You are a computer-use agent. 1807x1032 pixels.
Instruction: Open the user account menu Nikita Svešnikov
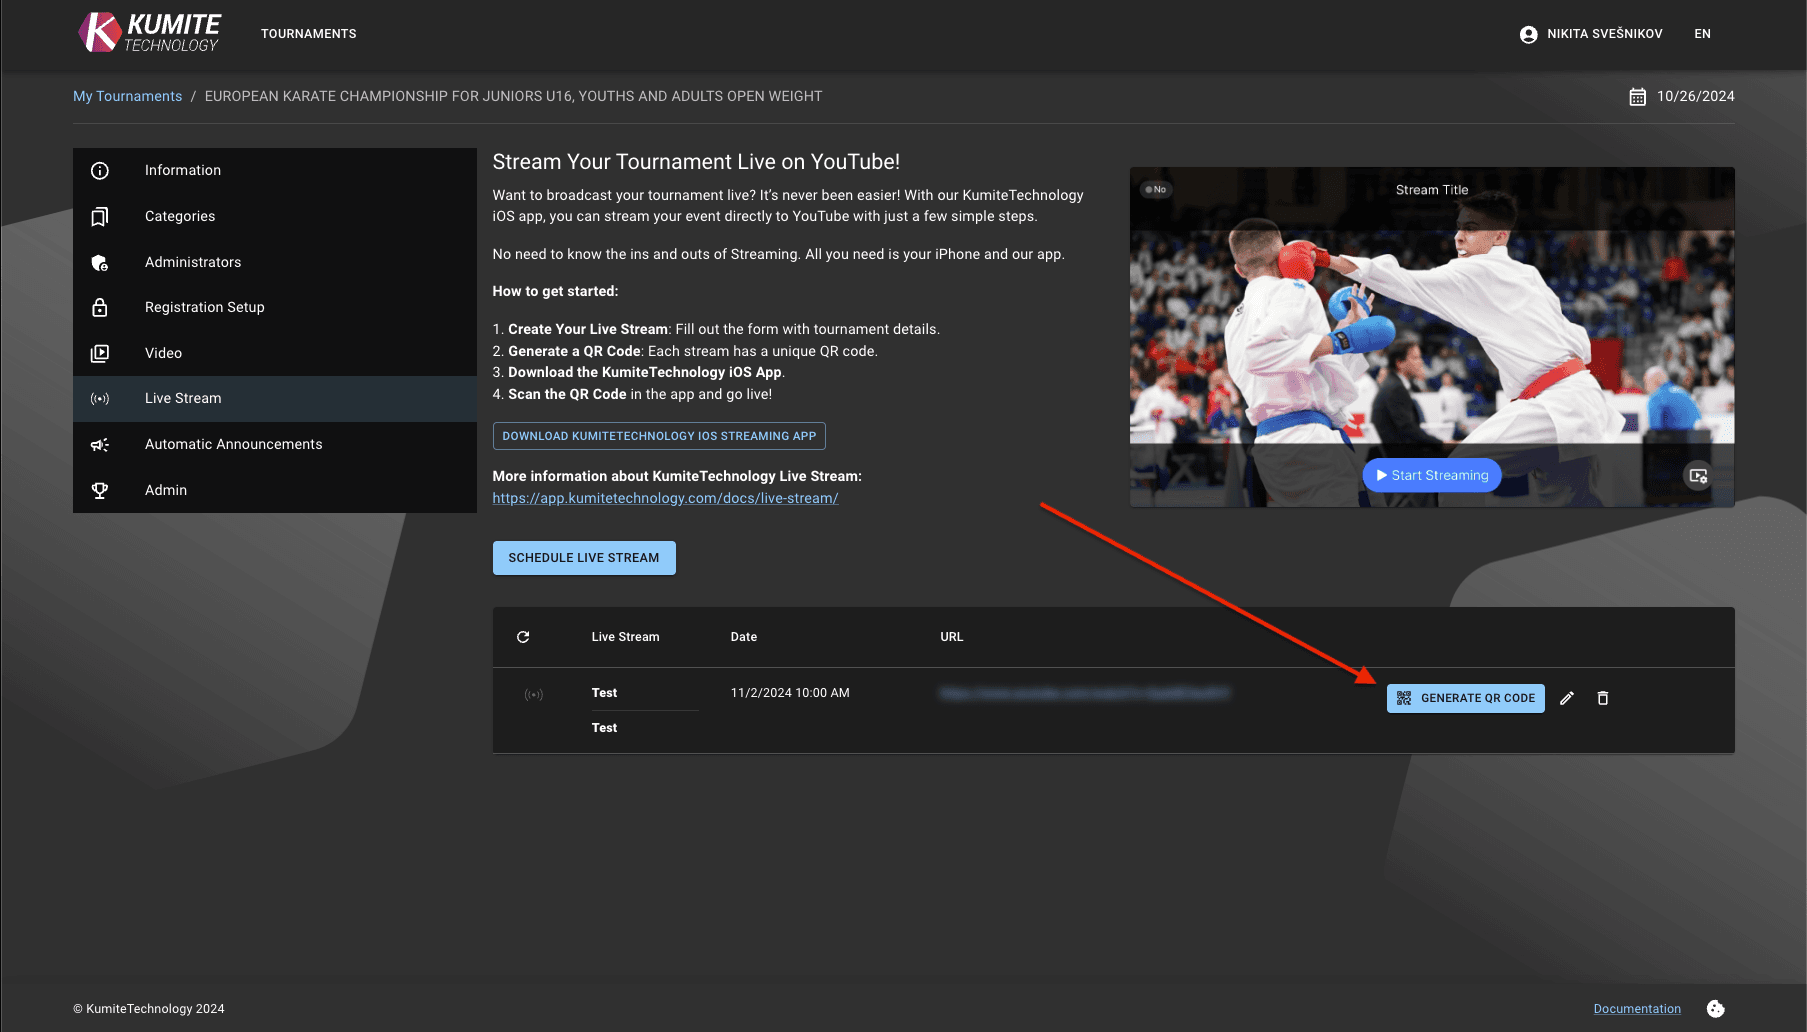pyautogui.click(x=1591, y=34)
